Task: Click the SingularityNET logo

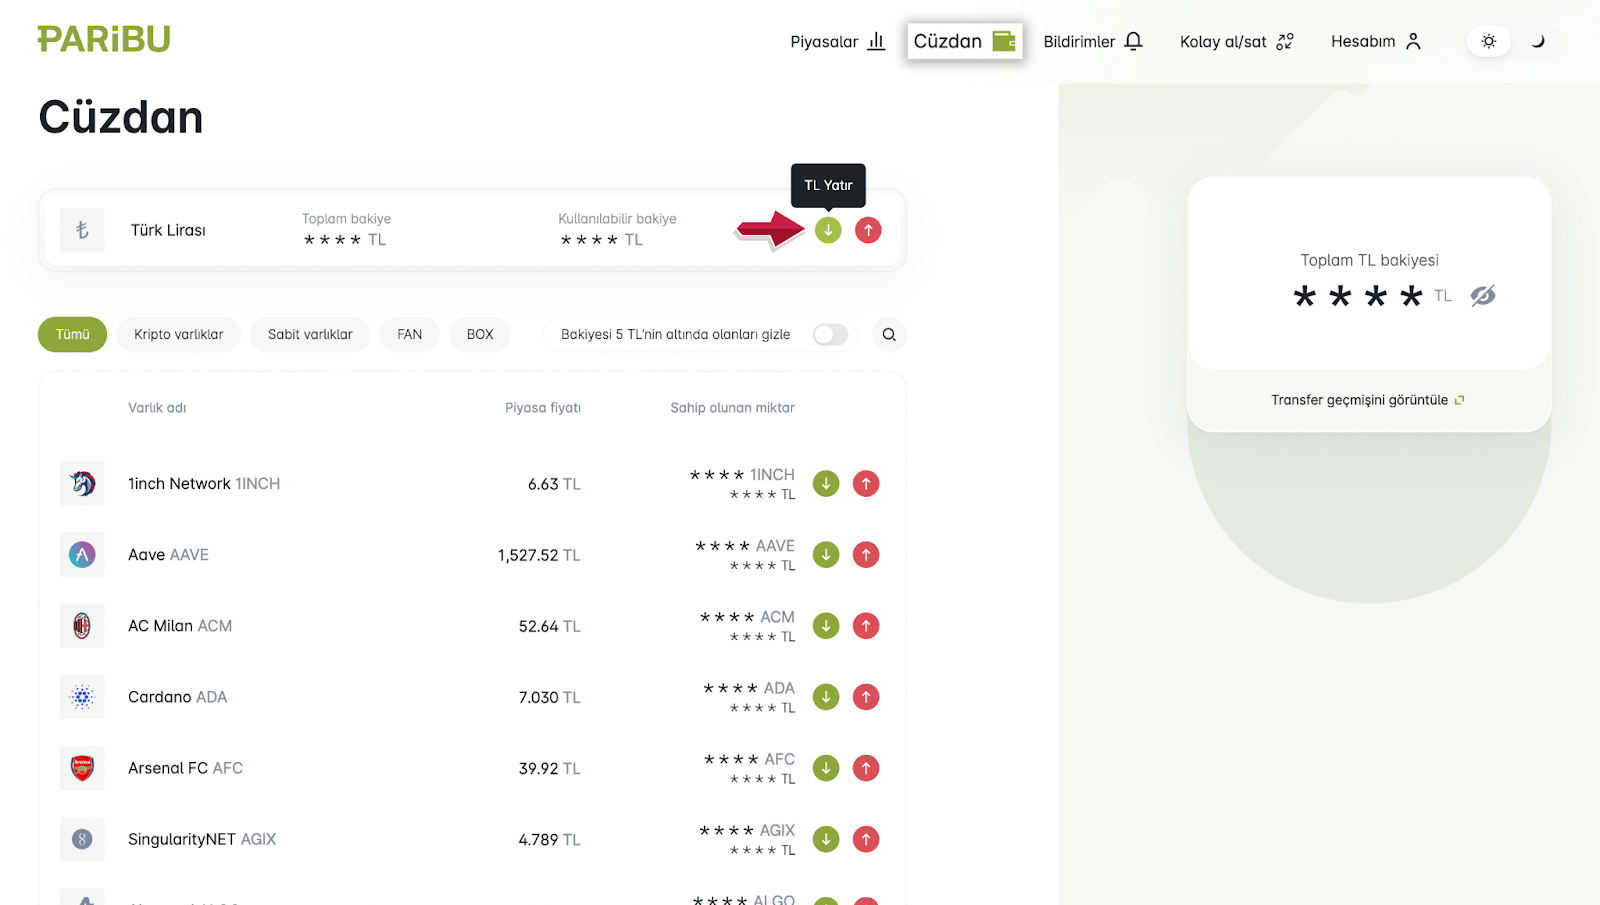Action: click(82, 839)
